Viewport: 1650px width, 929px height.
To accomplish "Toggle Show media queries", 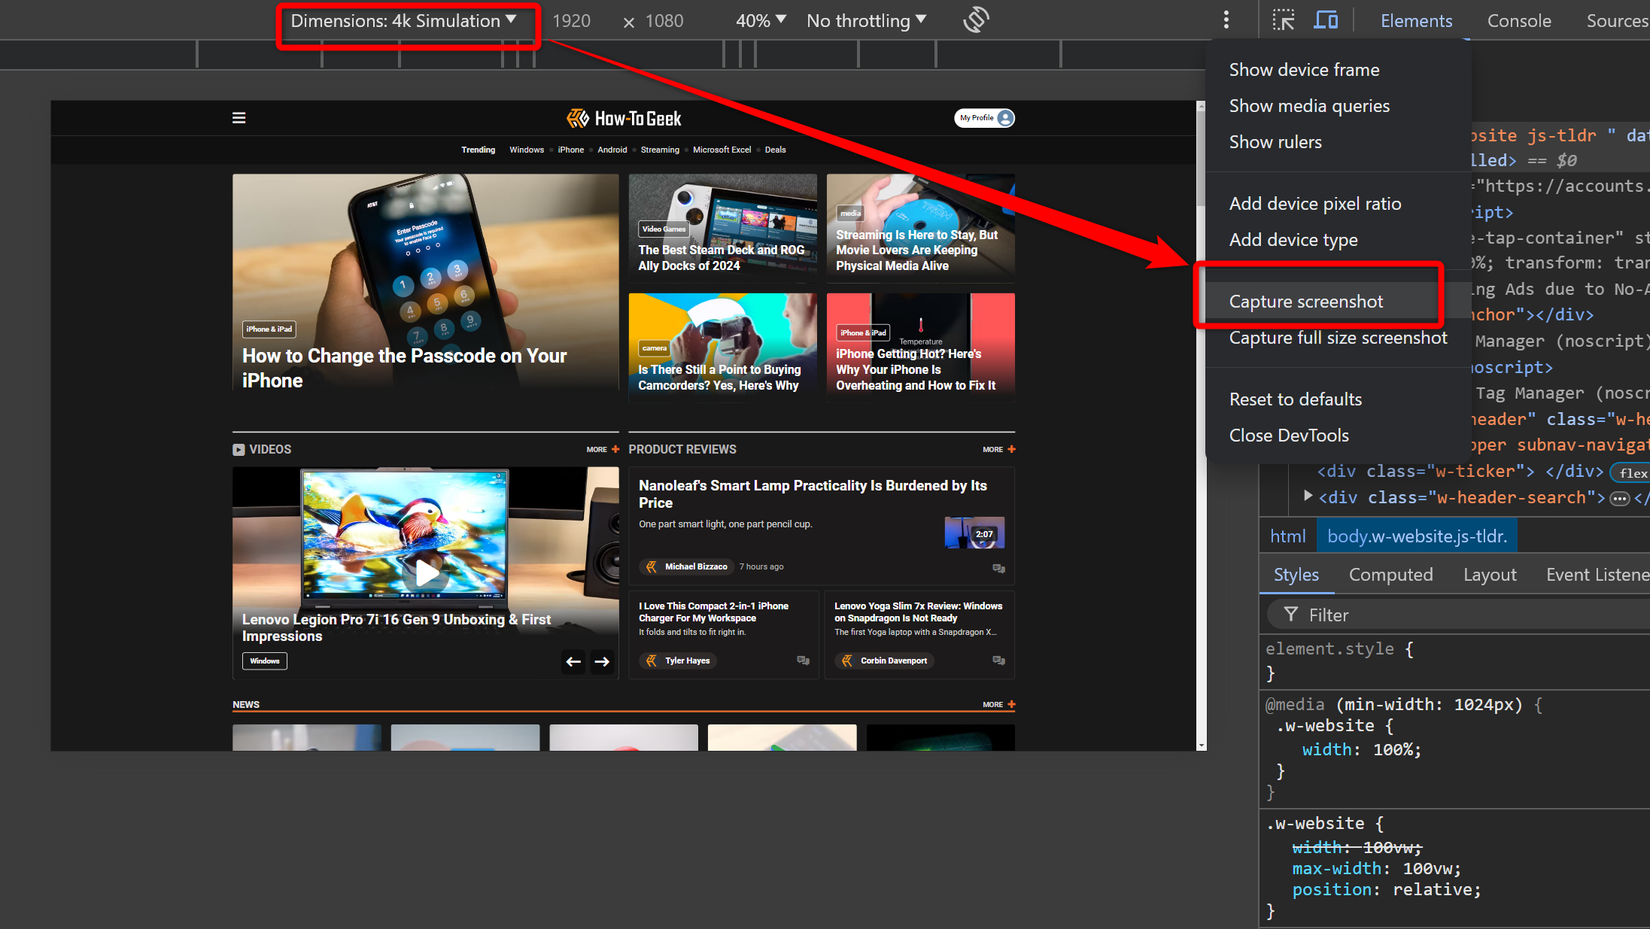I will pos(1309,105).
